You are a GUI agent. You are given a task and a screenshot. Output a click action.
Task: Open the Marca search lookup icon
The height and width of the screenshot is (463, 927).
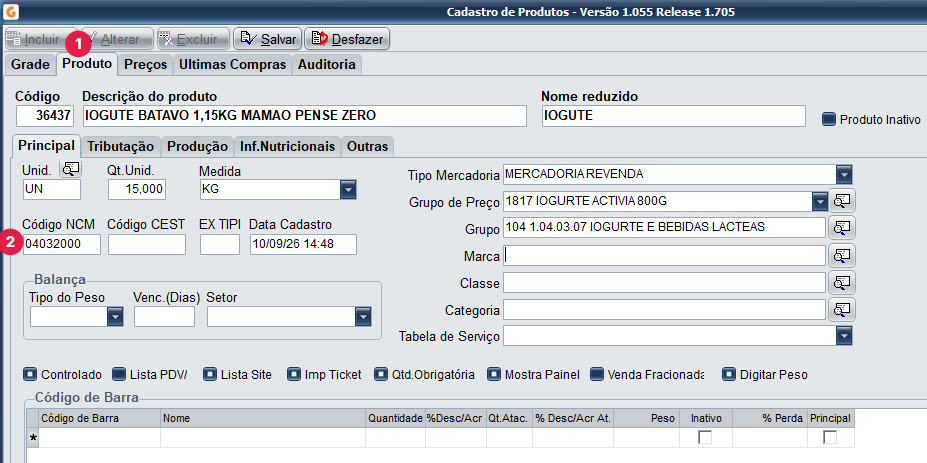(842, 255)
